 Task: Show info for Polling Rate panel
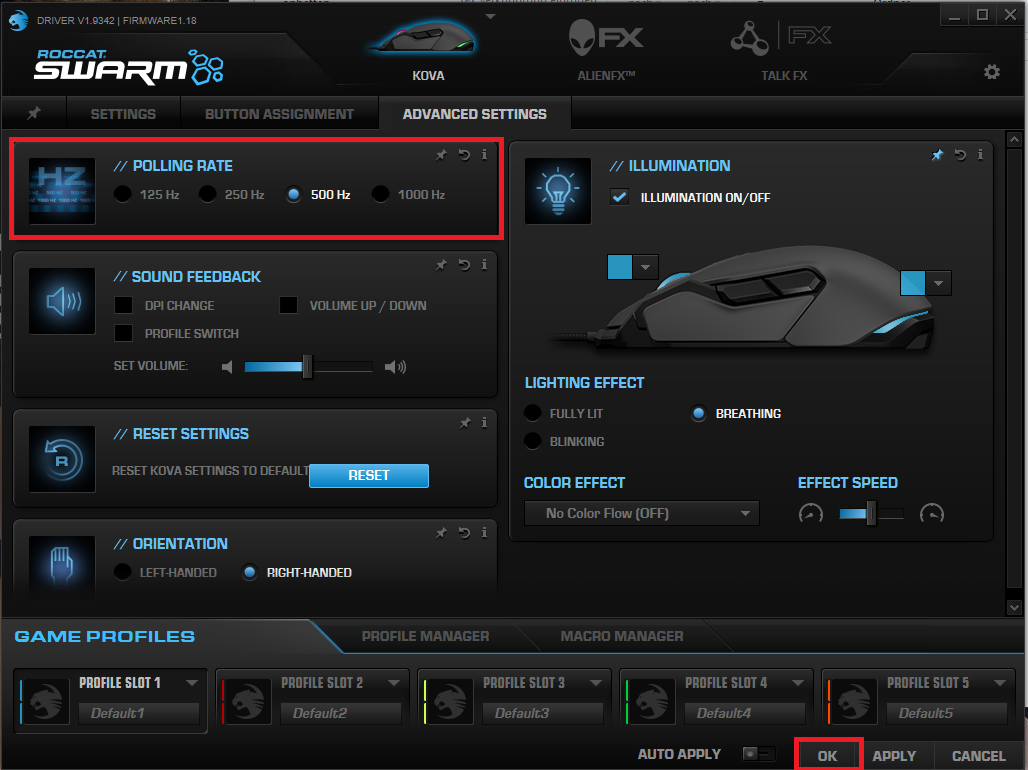coord(484,155)
